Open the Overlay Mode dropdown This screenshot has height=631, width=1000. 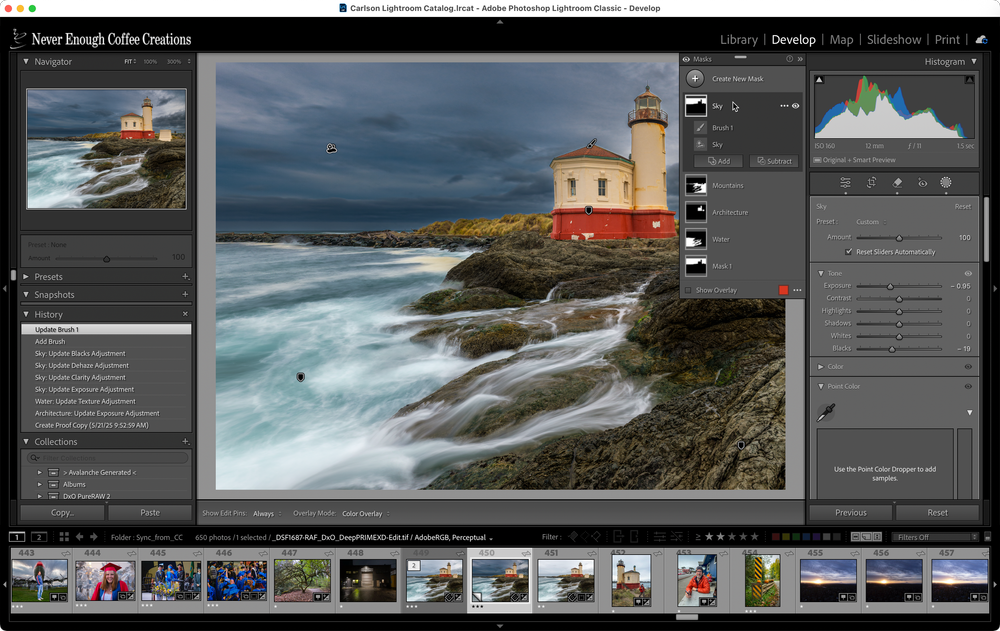365,513
